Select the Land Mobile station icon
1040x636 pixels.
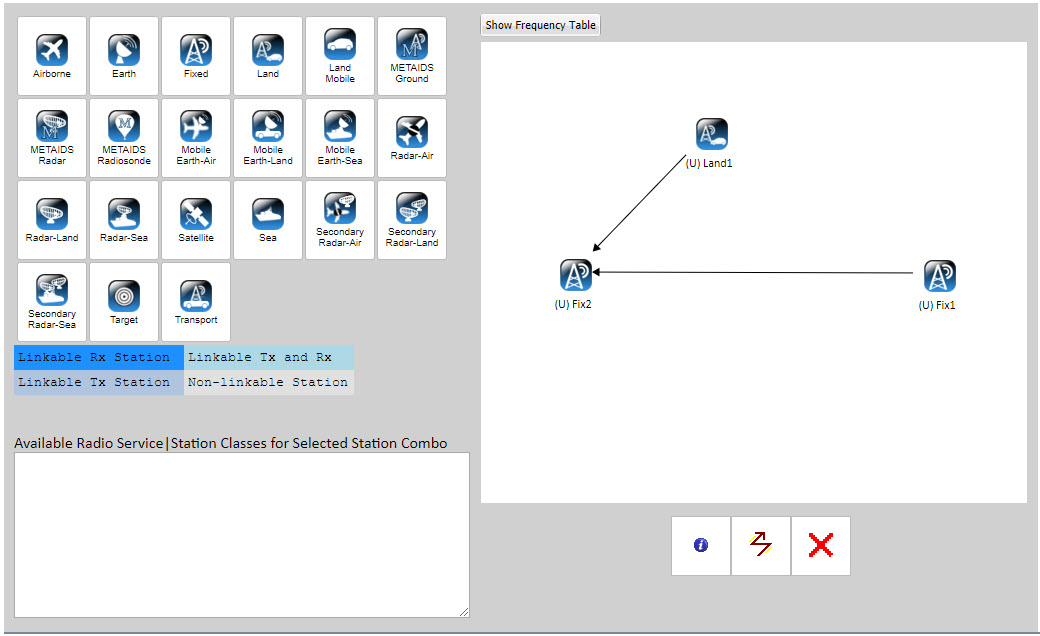pos(339,50)
